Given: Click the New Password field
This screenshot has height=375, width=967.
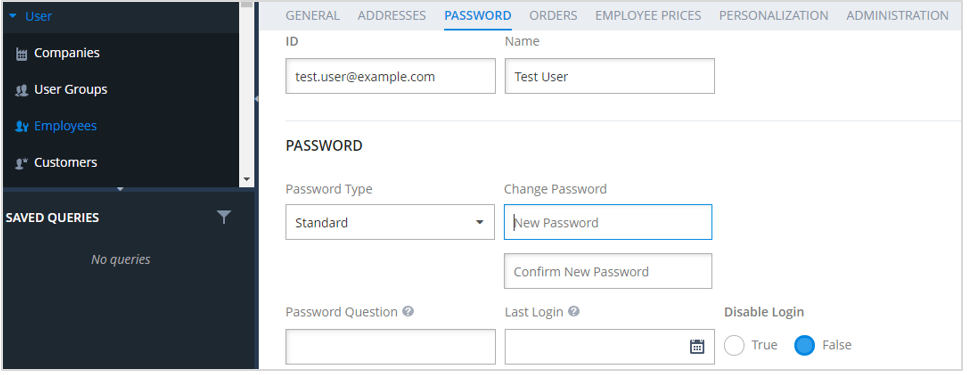Looking at the screenshot, I should tap(608, 222).
